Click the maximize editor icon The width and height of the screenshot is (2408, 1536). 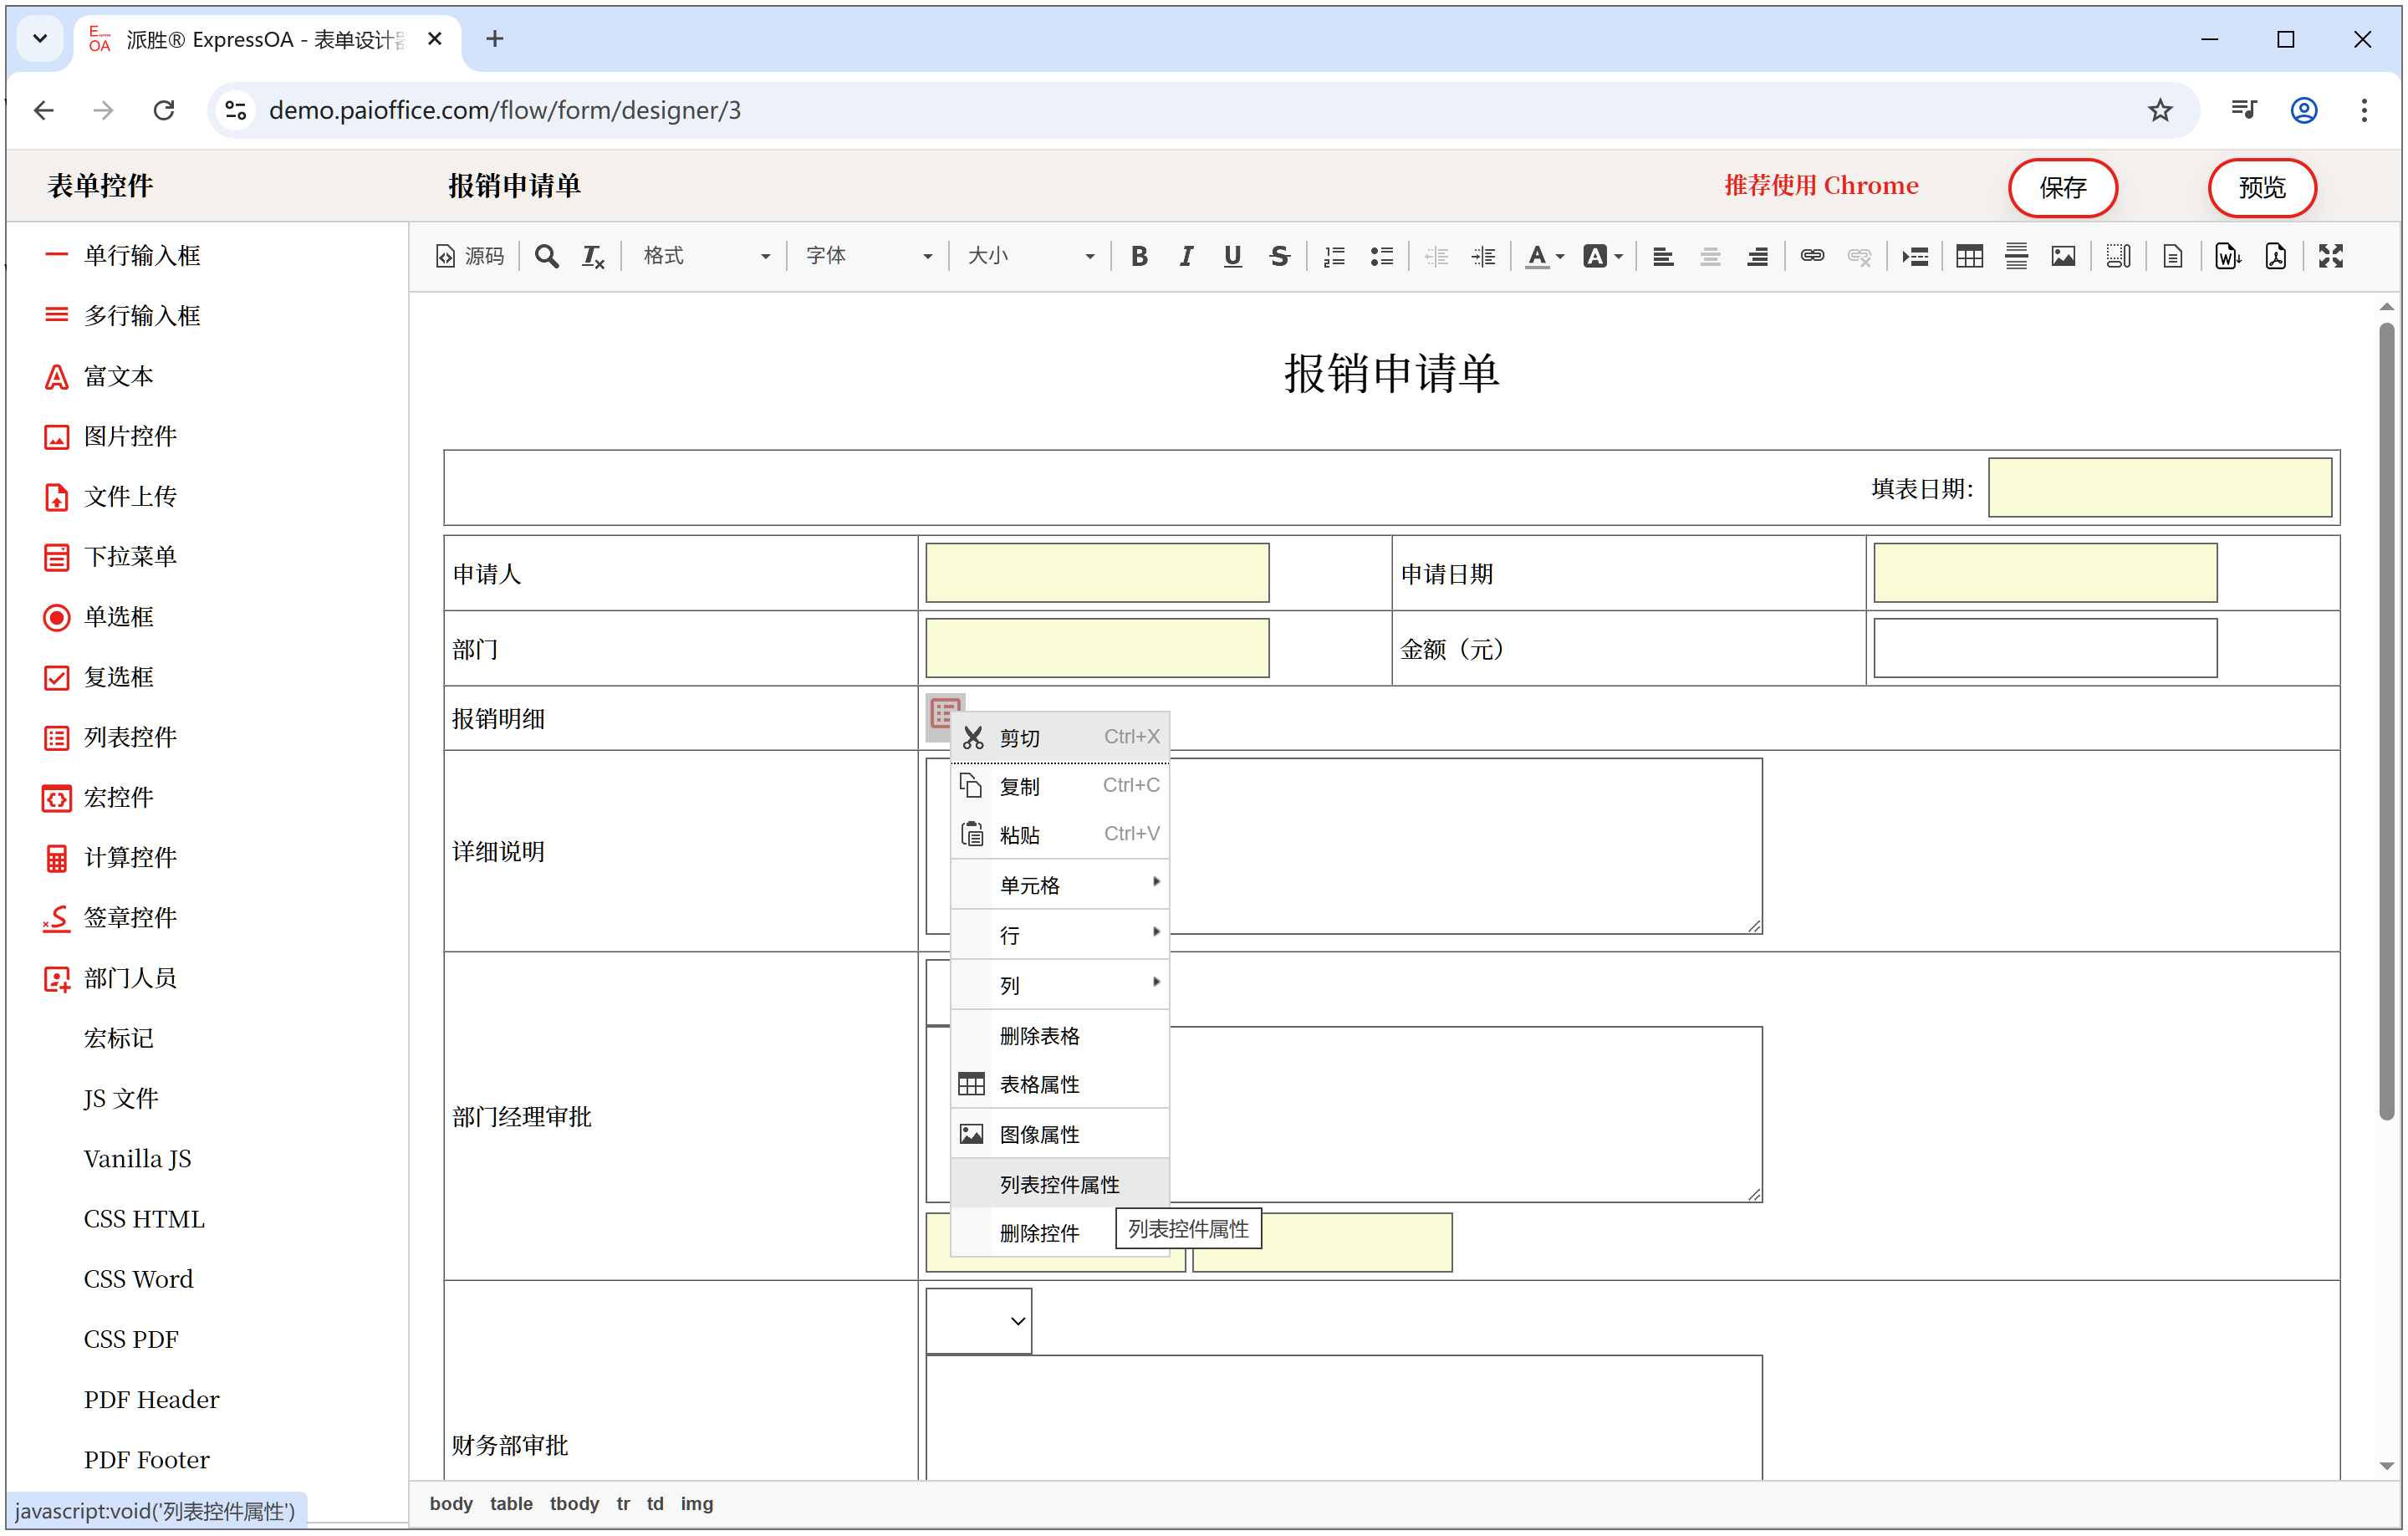pyautogui.click(x=2330, y=256)
